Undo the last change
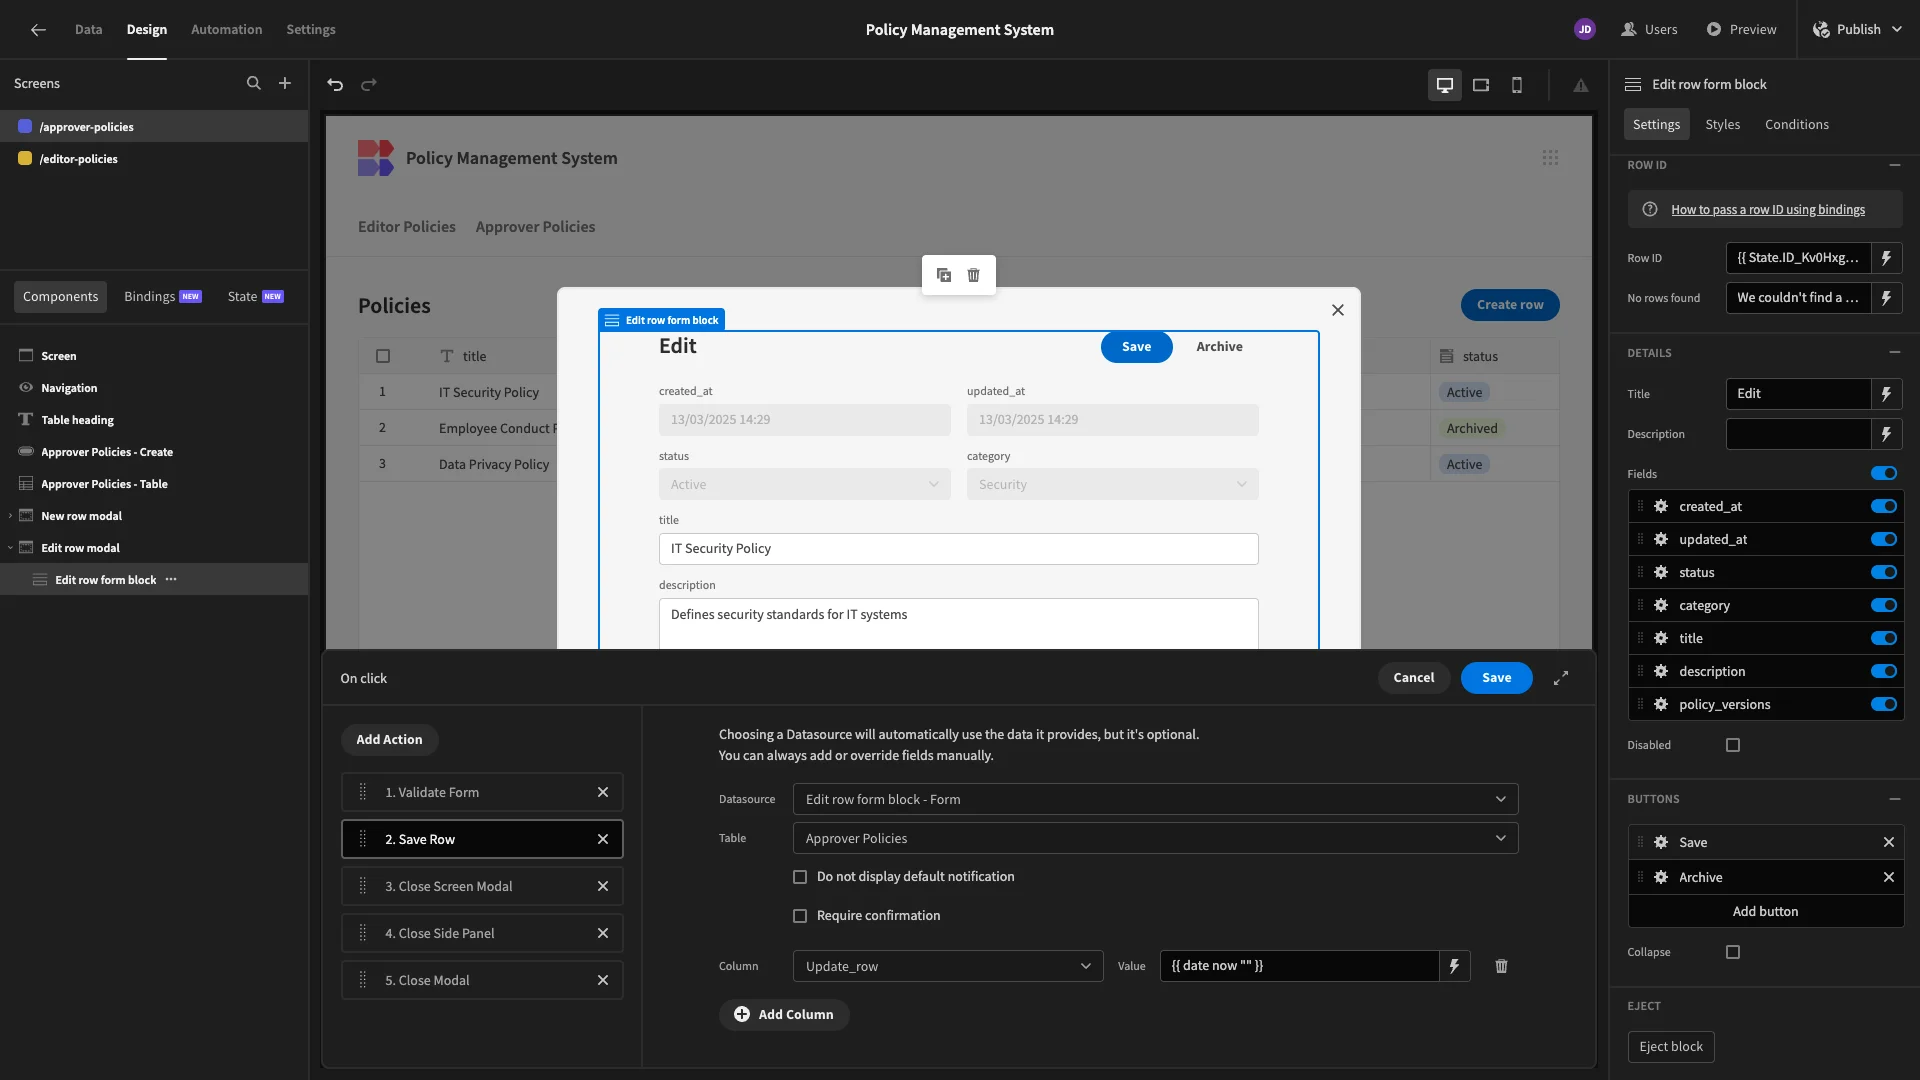 tap(335, 85)
